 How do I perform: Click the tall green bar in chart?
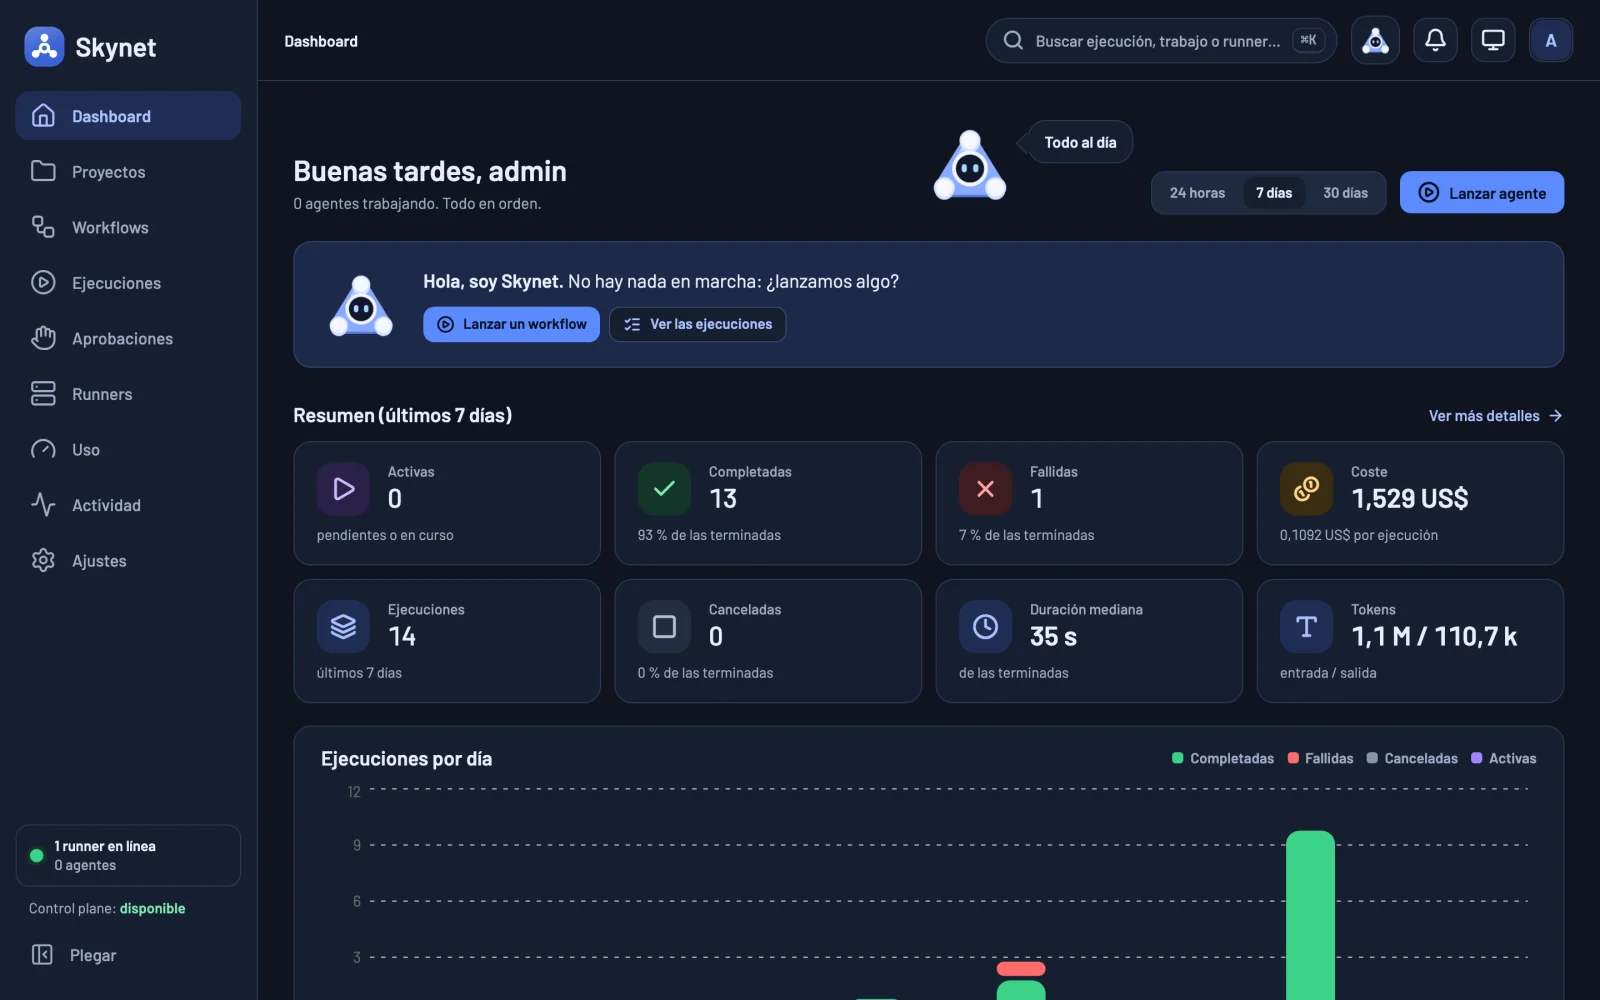[1310, 915]
